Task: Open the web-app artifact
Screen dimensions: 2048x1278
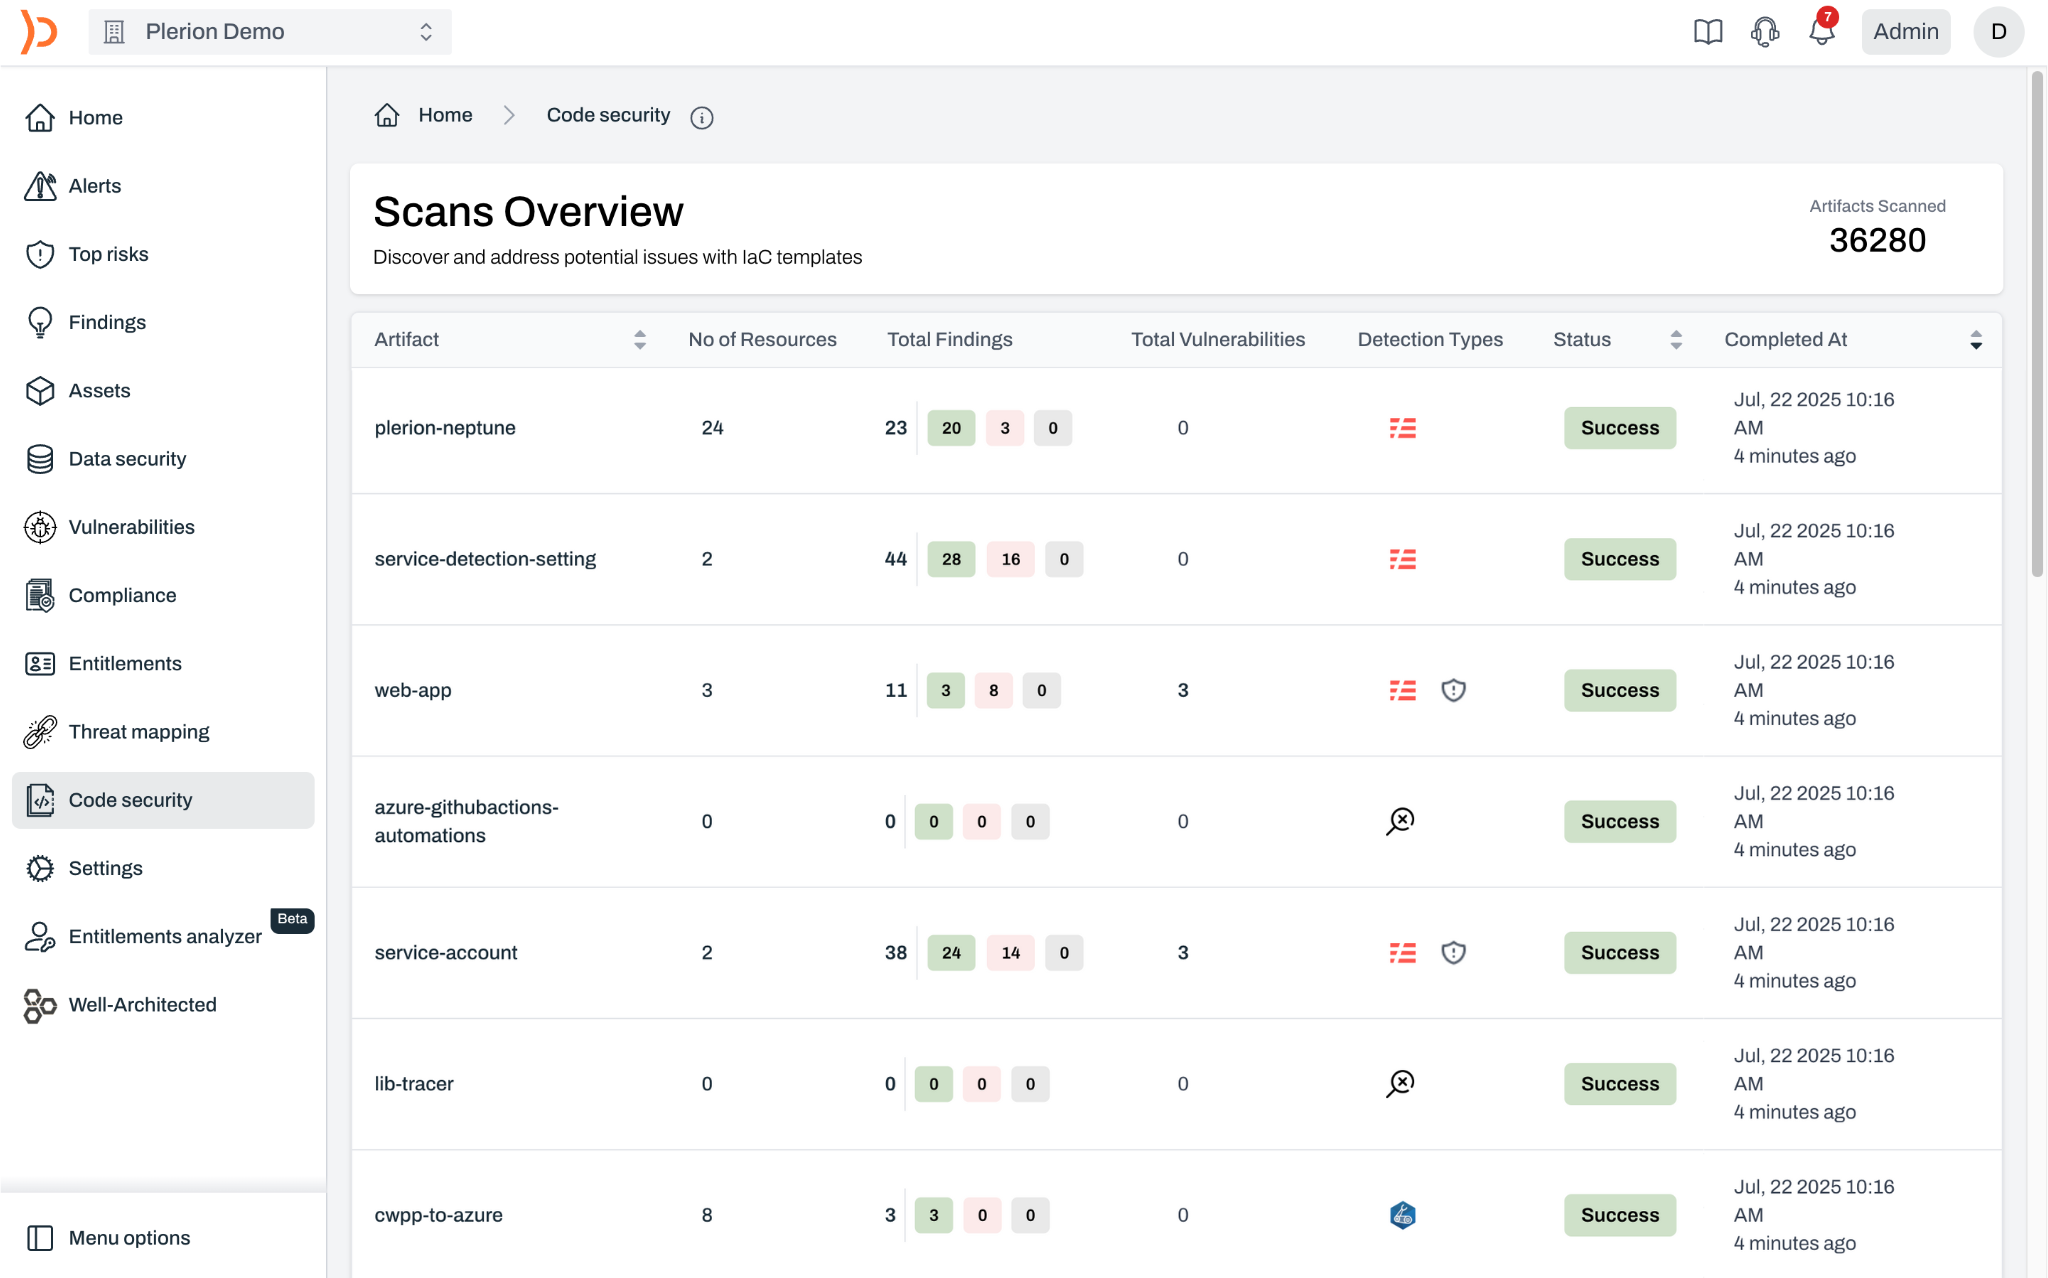Action: [413, 691]
